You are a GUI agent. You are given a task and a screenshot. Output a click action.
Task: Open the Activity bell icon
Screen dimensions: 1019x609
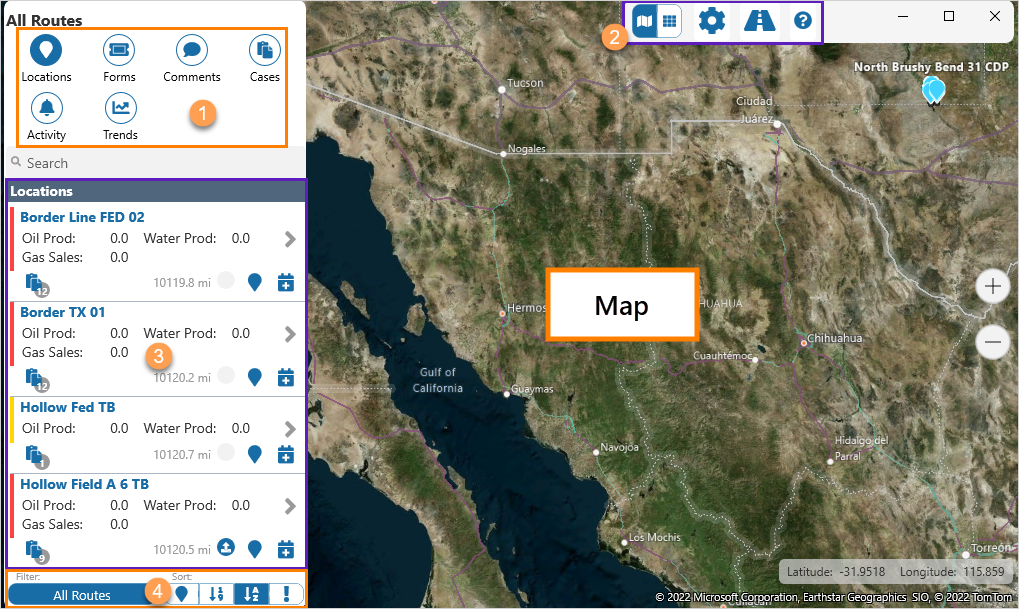pos(47,108)
